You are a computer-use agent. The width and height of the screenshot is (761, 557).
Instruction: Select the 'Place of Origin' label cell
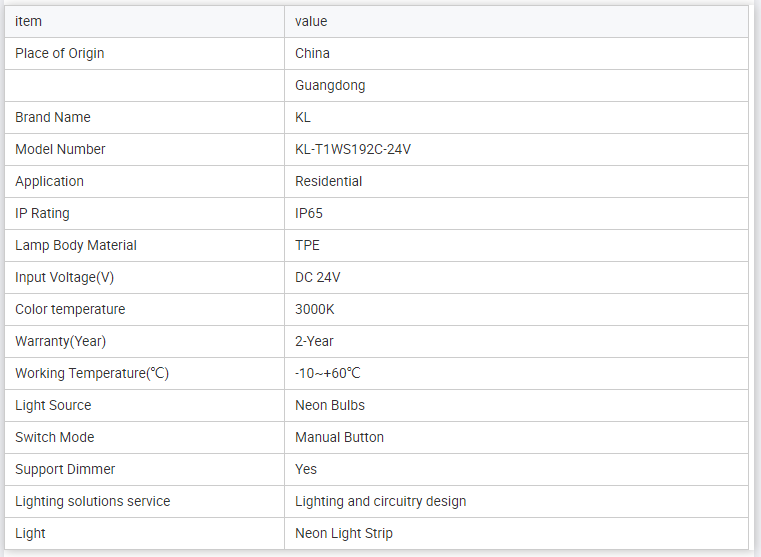(x=60, y=53)
